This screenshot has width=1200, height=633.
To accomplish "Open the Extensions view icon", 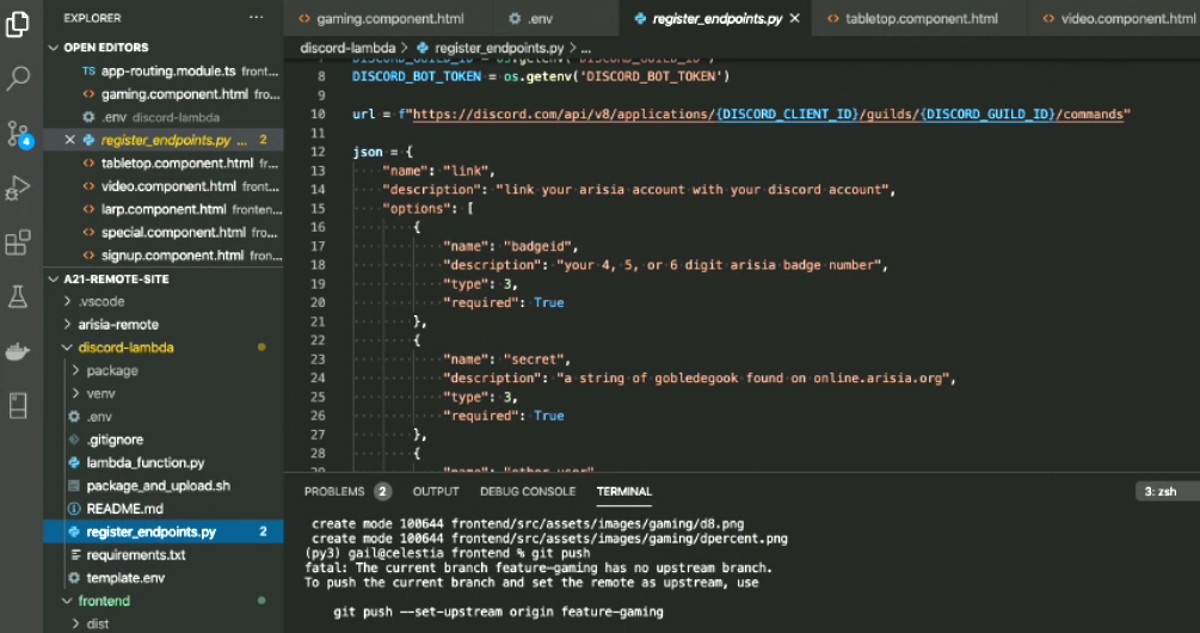I will [x=18, y=243].
